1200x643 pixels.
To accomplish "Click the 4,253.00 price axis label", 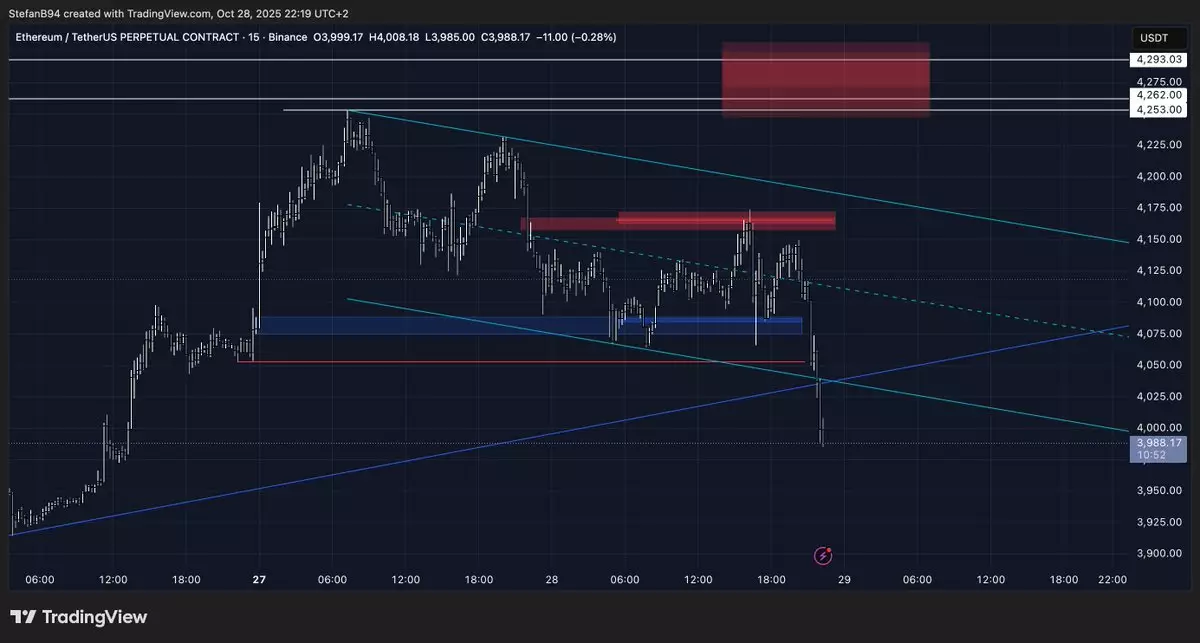I will pos(1159,109).
